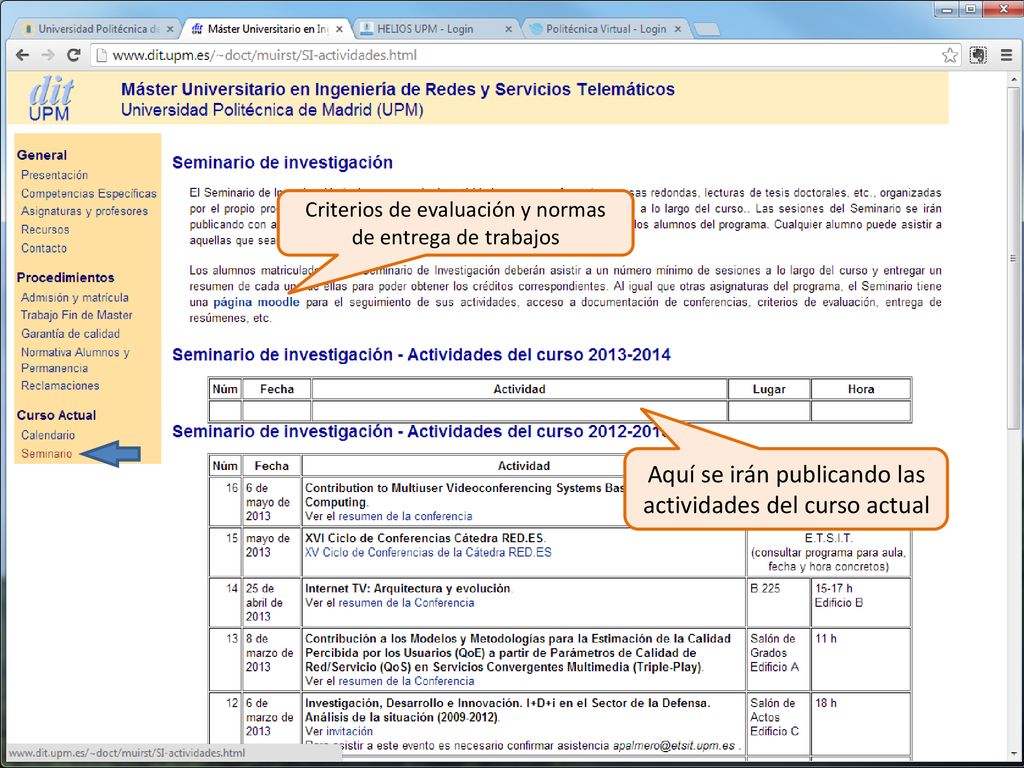Open resumen de la Conferencia for Internet TV
The height and width of the screenshot is (768, 1024).
click(406, 603)
